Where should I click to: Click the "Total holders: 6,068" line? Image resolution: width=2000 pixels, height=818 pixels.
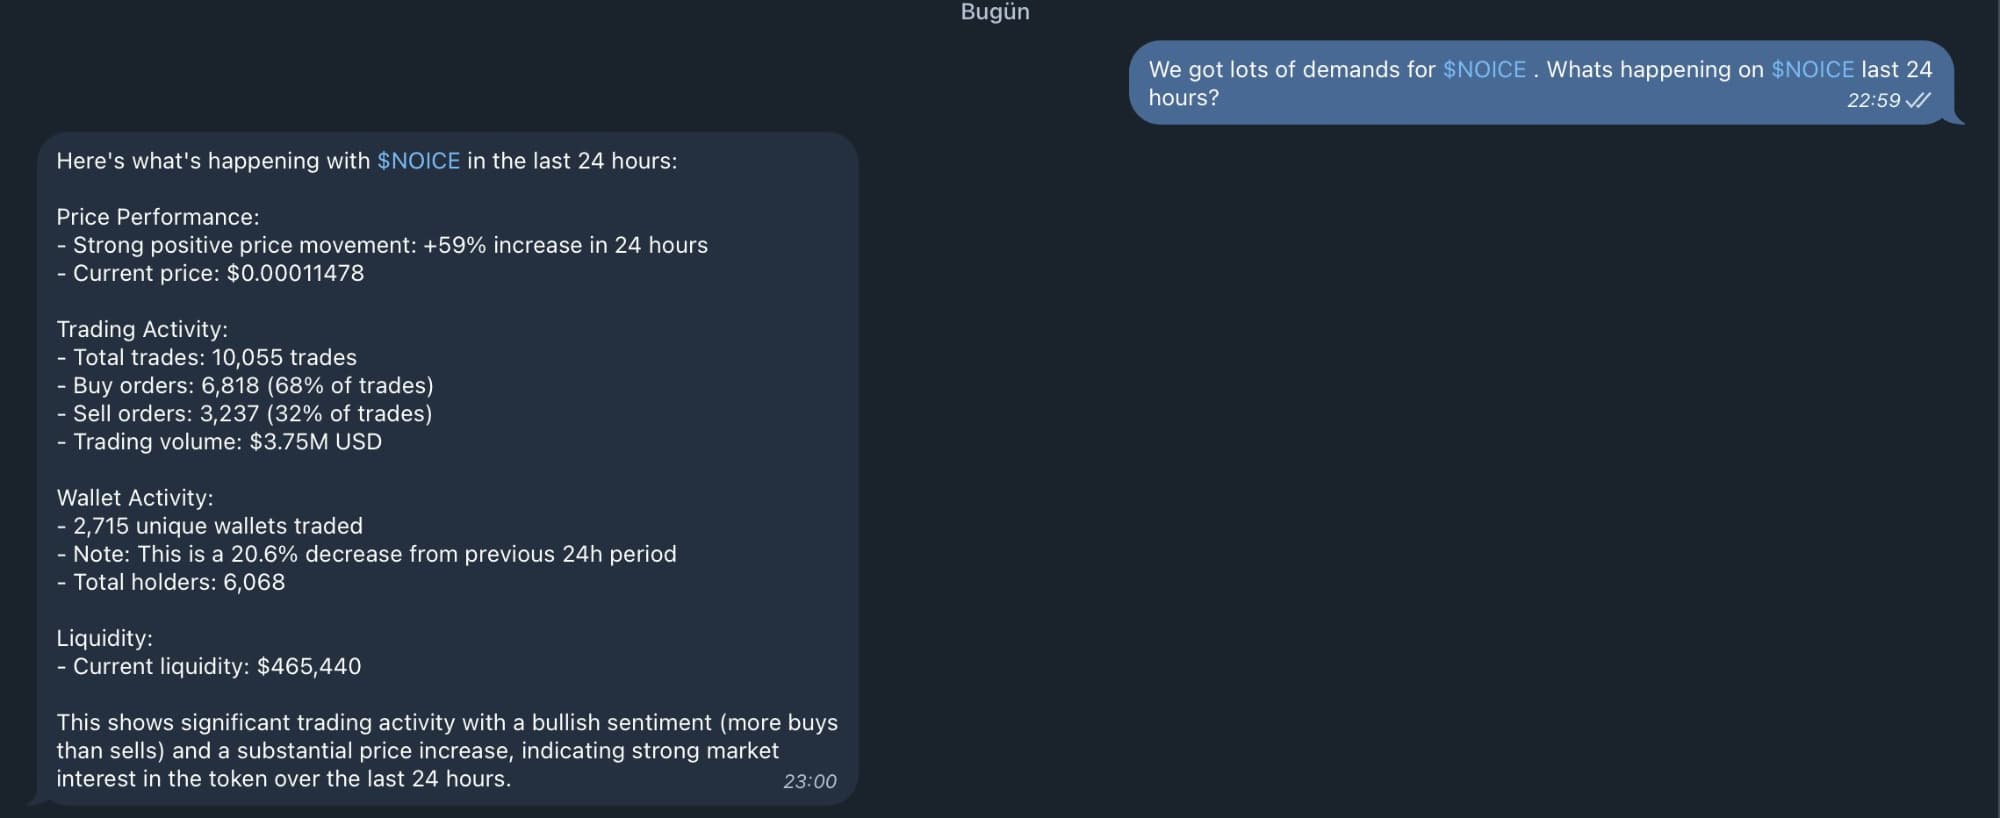pos(178,582)
